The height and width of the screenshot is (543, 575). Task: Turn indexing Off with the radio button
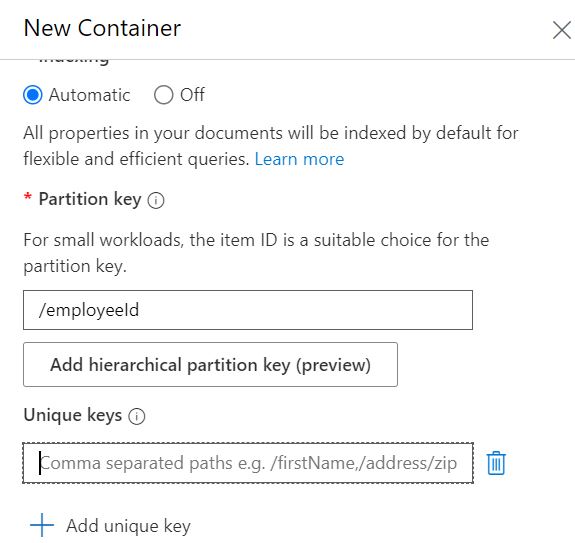(163, 95)
